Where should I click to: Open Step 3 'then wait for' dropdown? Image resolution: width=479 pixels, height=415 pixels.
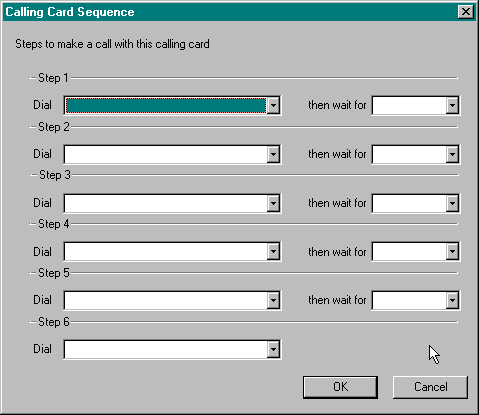[452, 203]
